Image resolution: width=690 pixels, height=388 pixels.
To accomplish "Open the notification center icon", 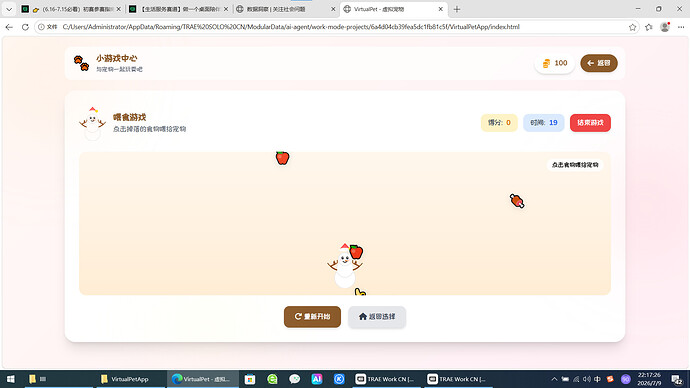I will click(x=677, y=379).
